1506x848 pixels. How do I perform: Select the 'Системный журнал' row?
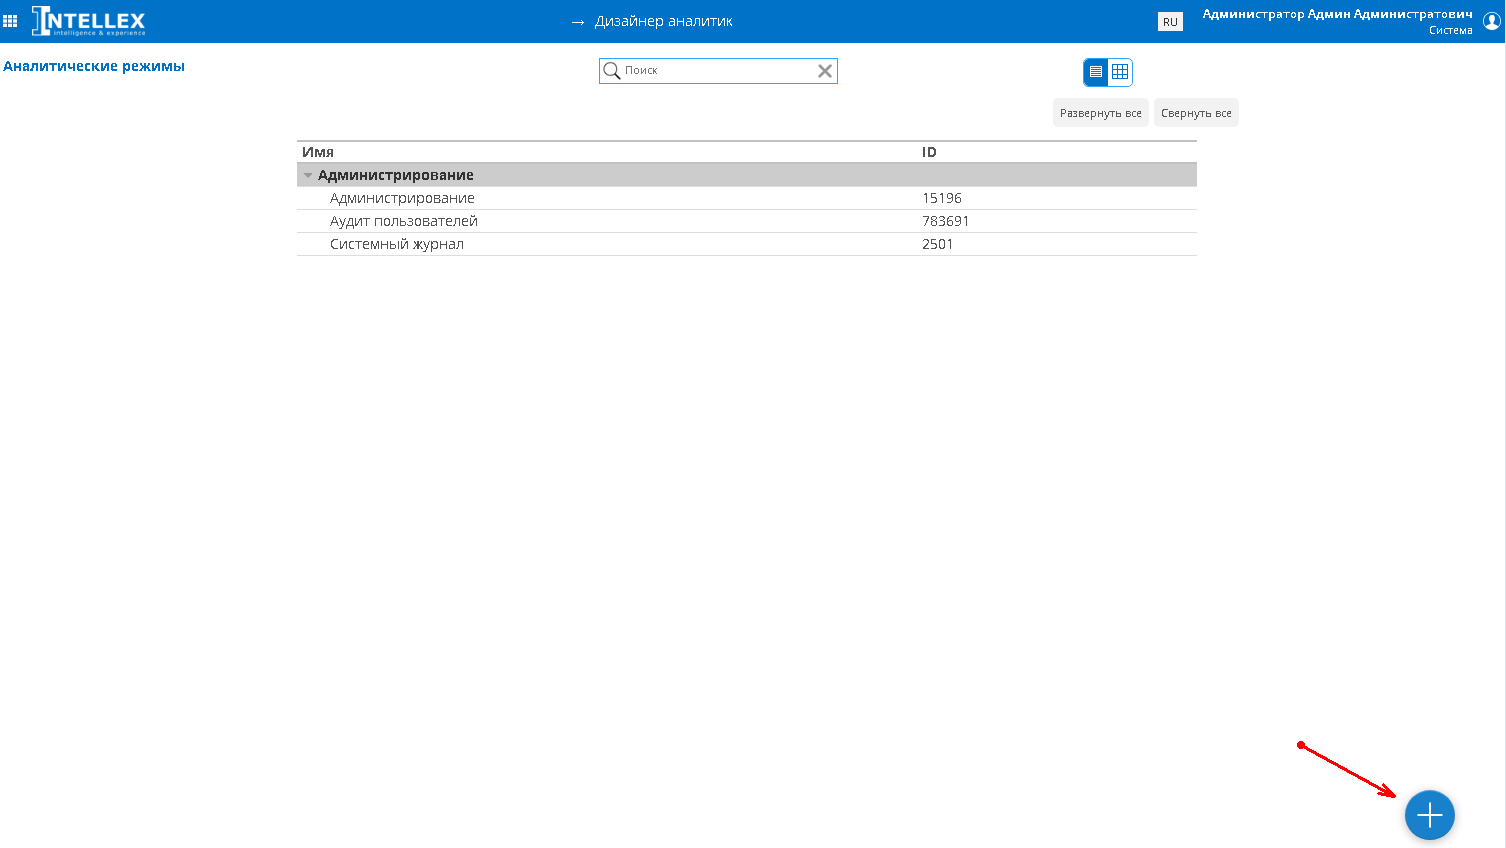[747, 244]
